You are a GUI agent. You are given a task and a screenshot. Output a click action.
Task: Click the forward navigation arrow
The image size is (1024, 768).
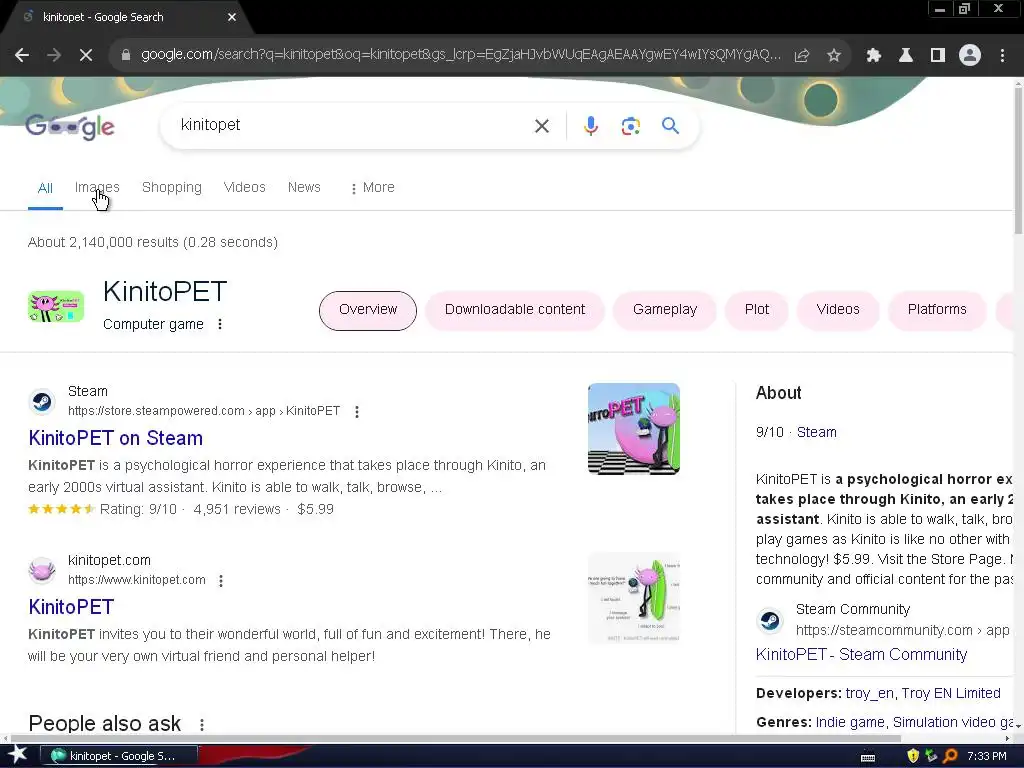(54, 56)
